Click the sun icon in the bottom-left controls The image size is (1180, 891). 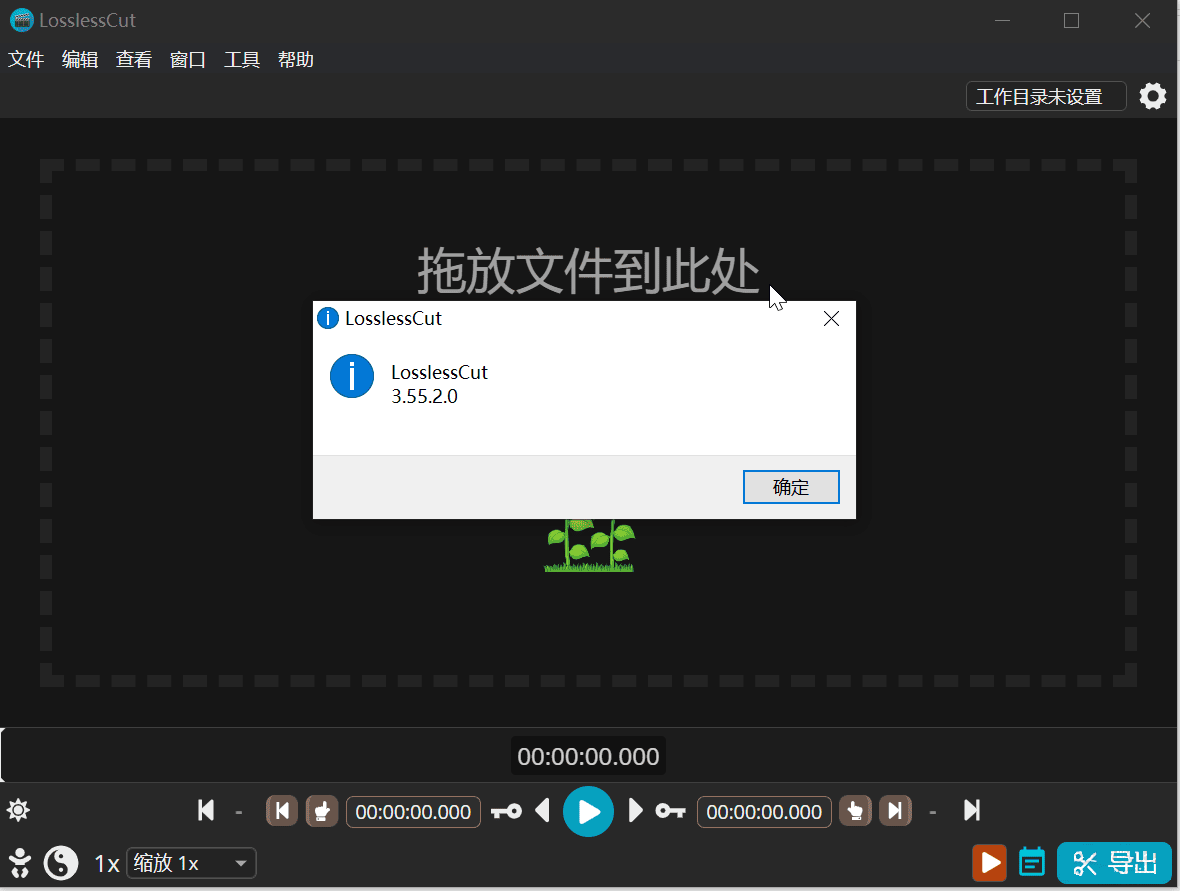pos(18,811)
